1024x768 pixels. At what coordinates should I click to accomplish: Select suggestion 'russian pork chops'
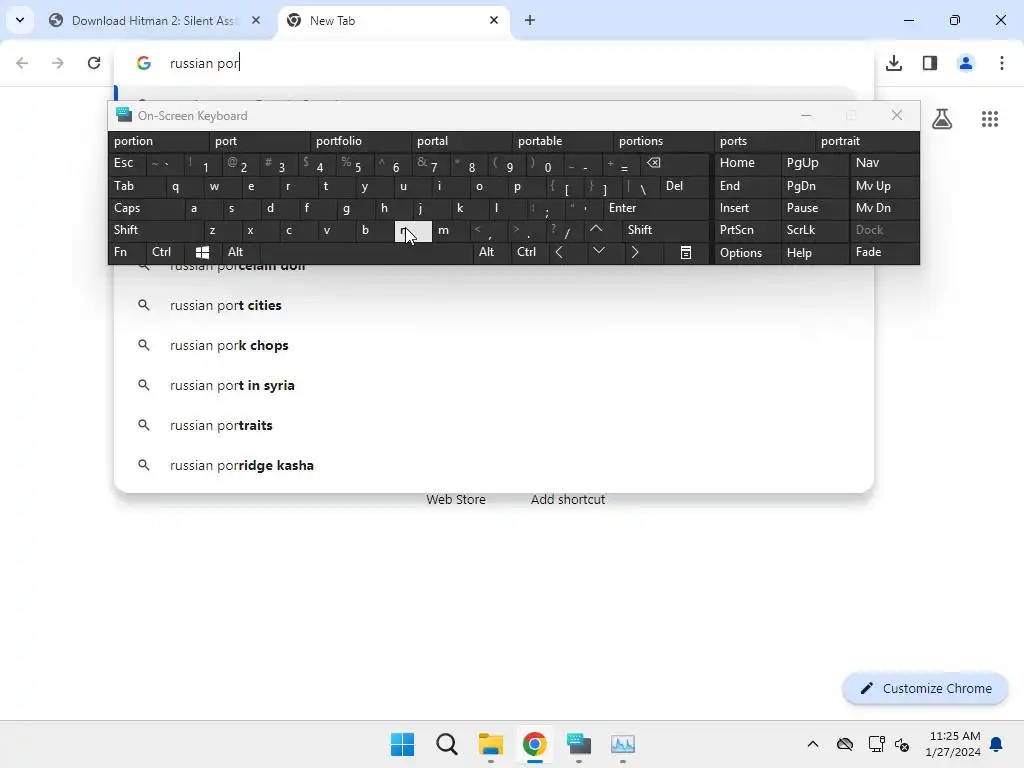tap(494, 345)
